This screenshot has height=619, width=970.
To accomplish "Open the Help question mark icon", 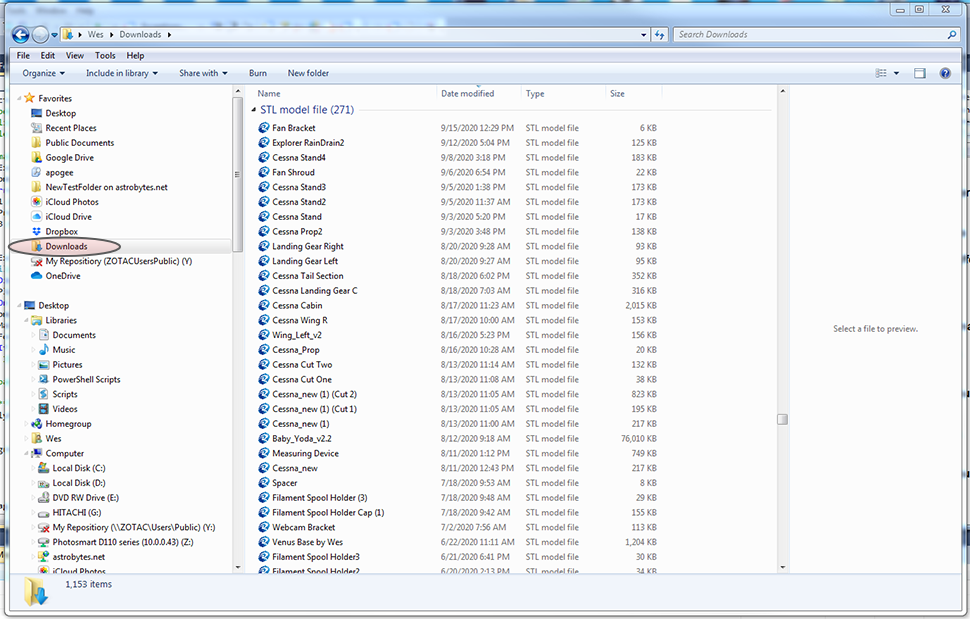I will pos(947,73).
